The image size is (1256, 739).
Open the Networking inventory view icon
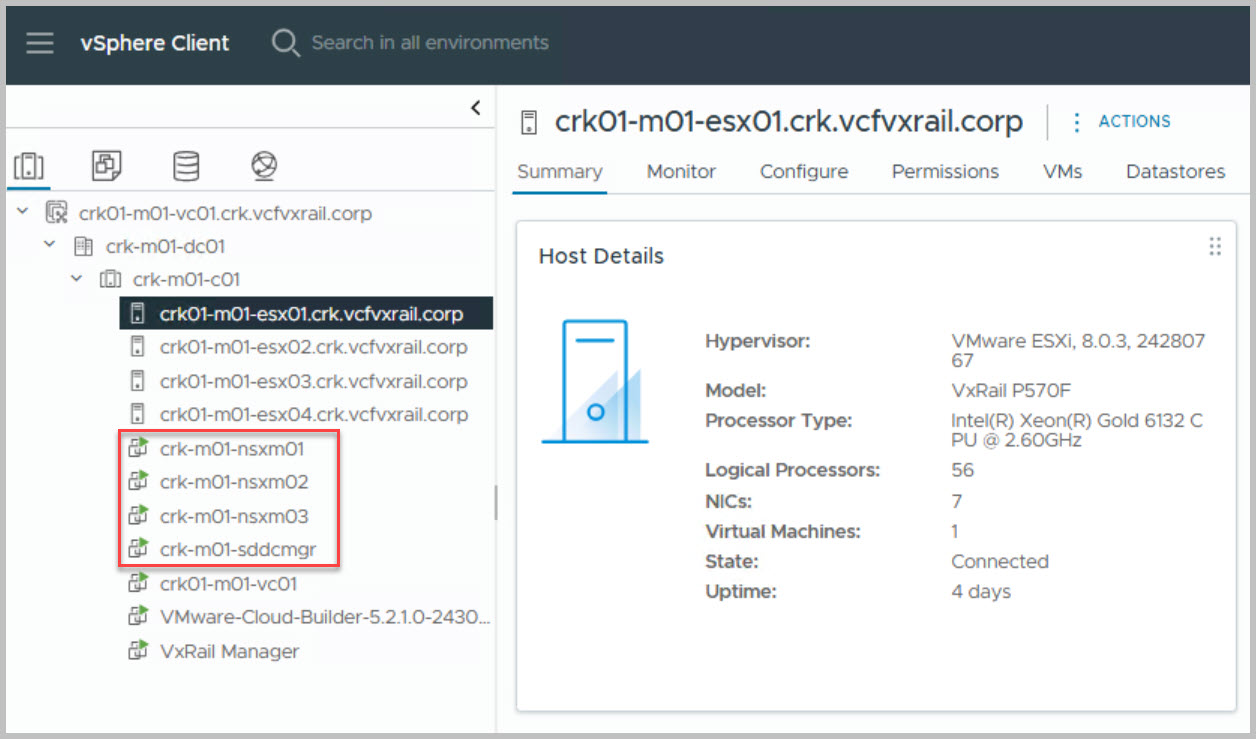click(264, 166)
